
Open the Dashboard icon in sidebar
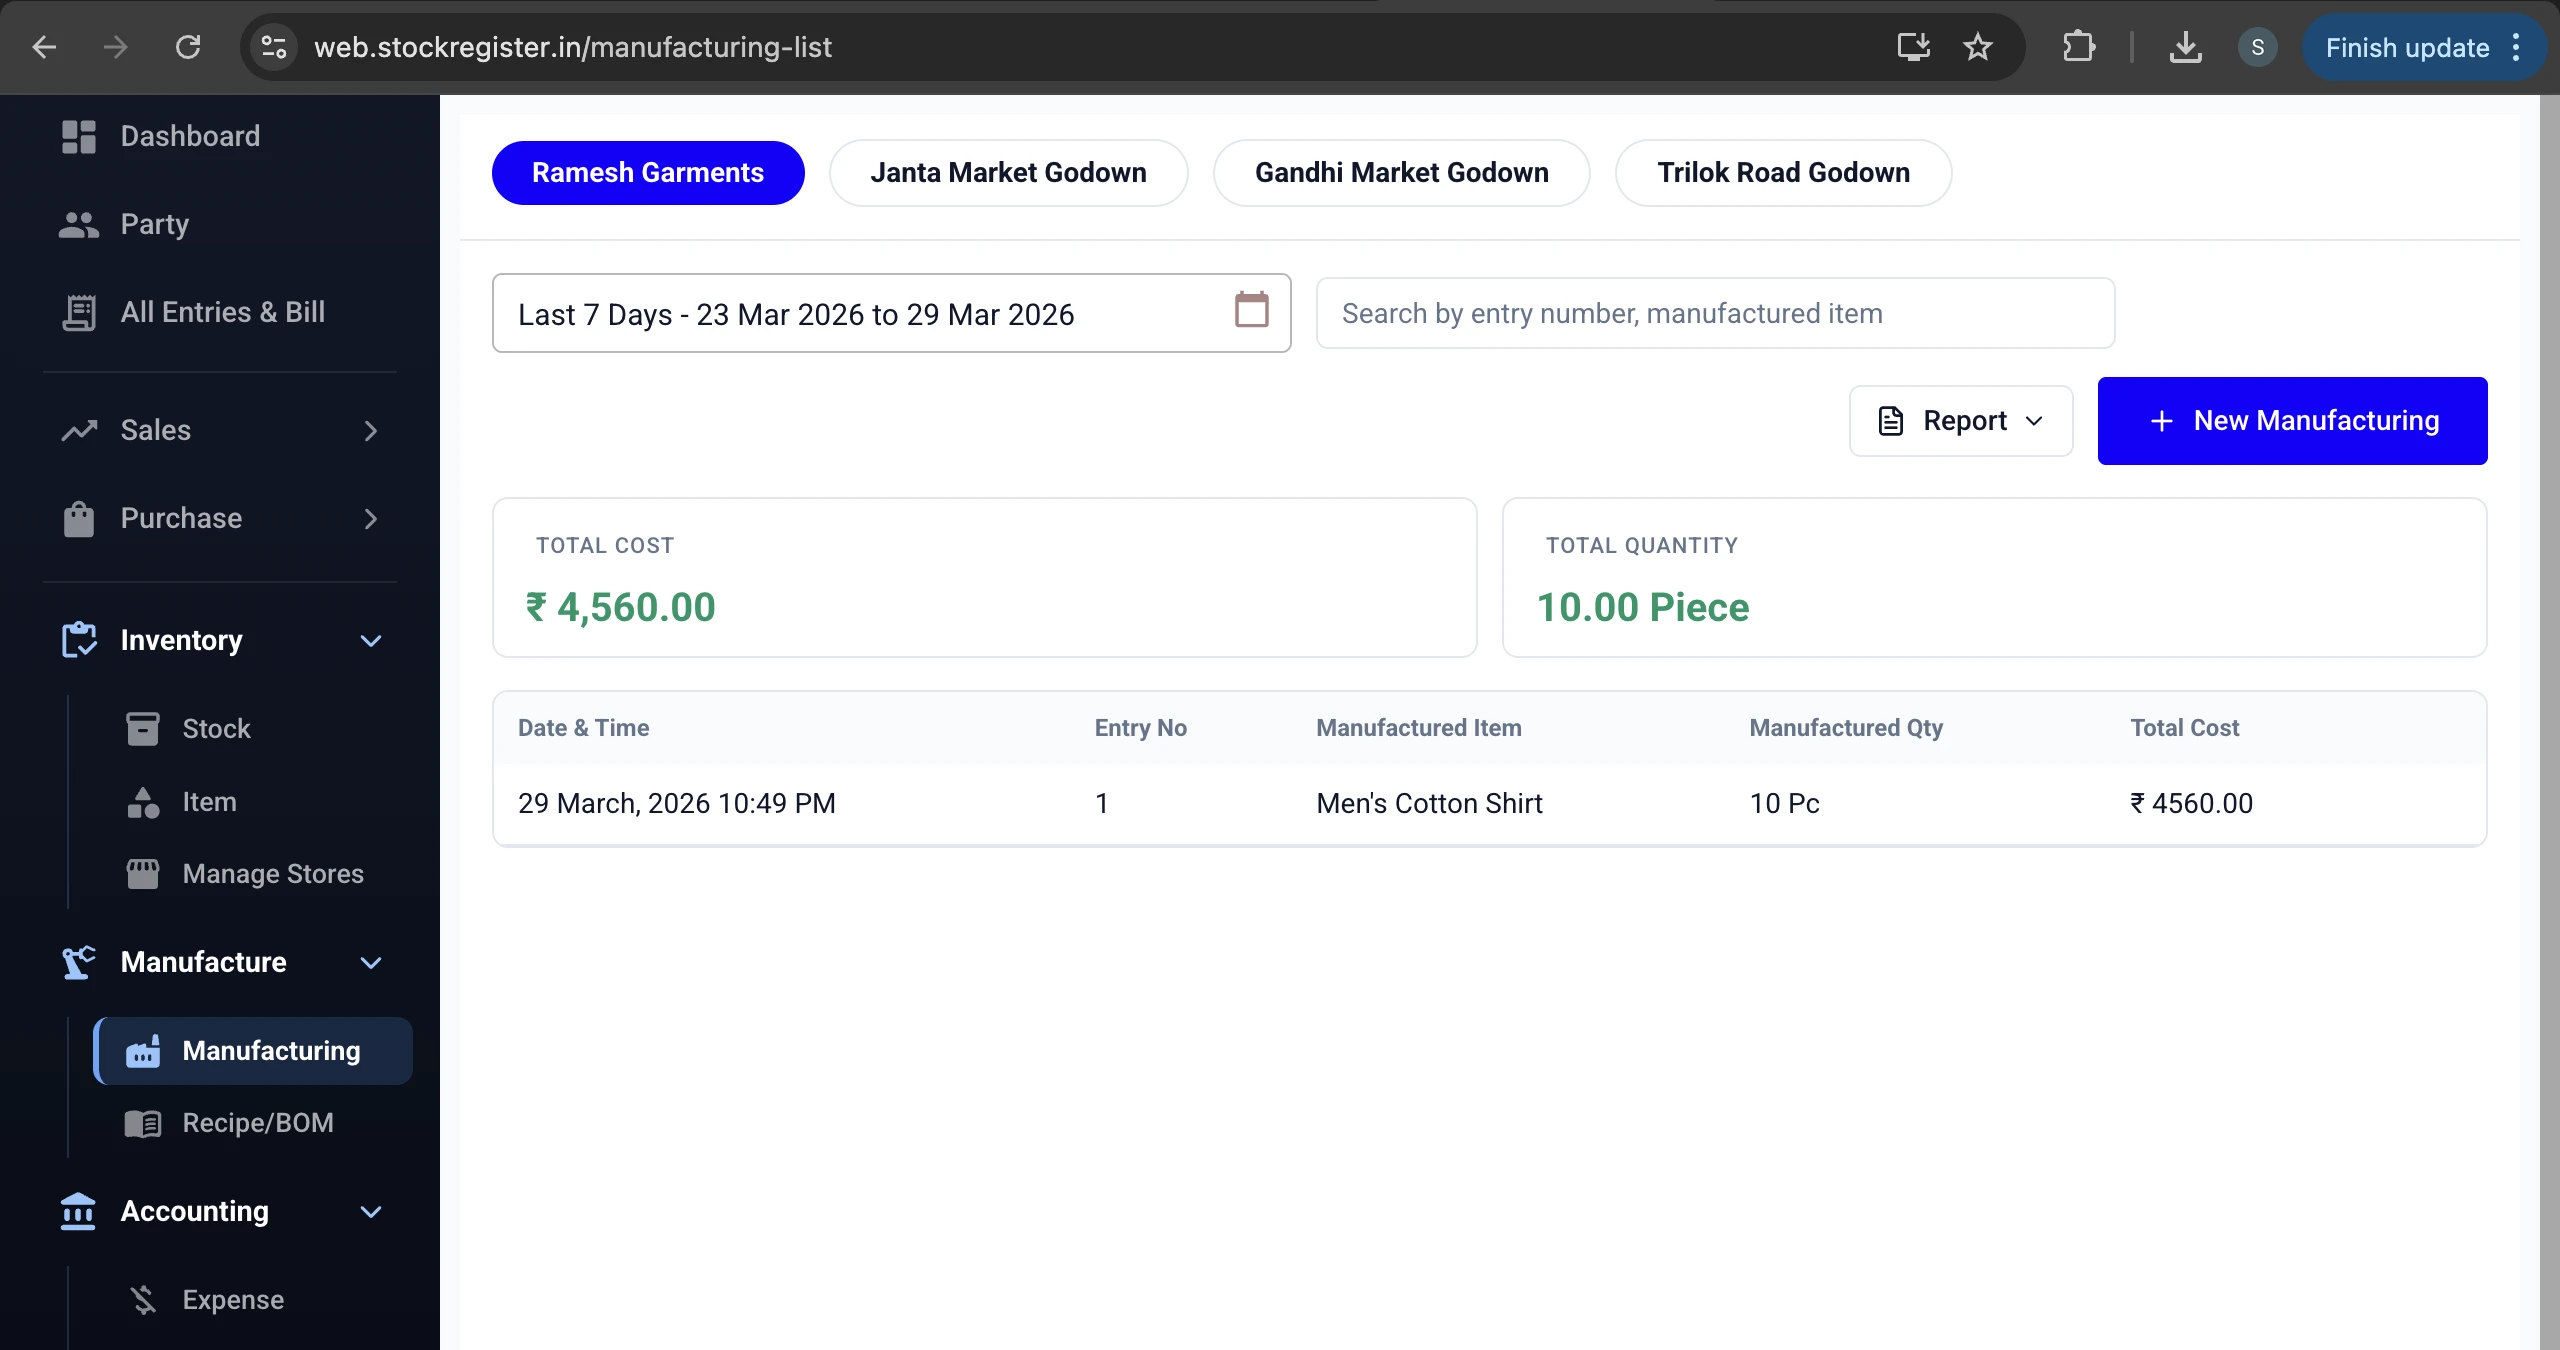pos(78,136)
